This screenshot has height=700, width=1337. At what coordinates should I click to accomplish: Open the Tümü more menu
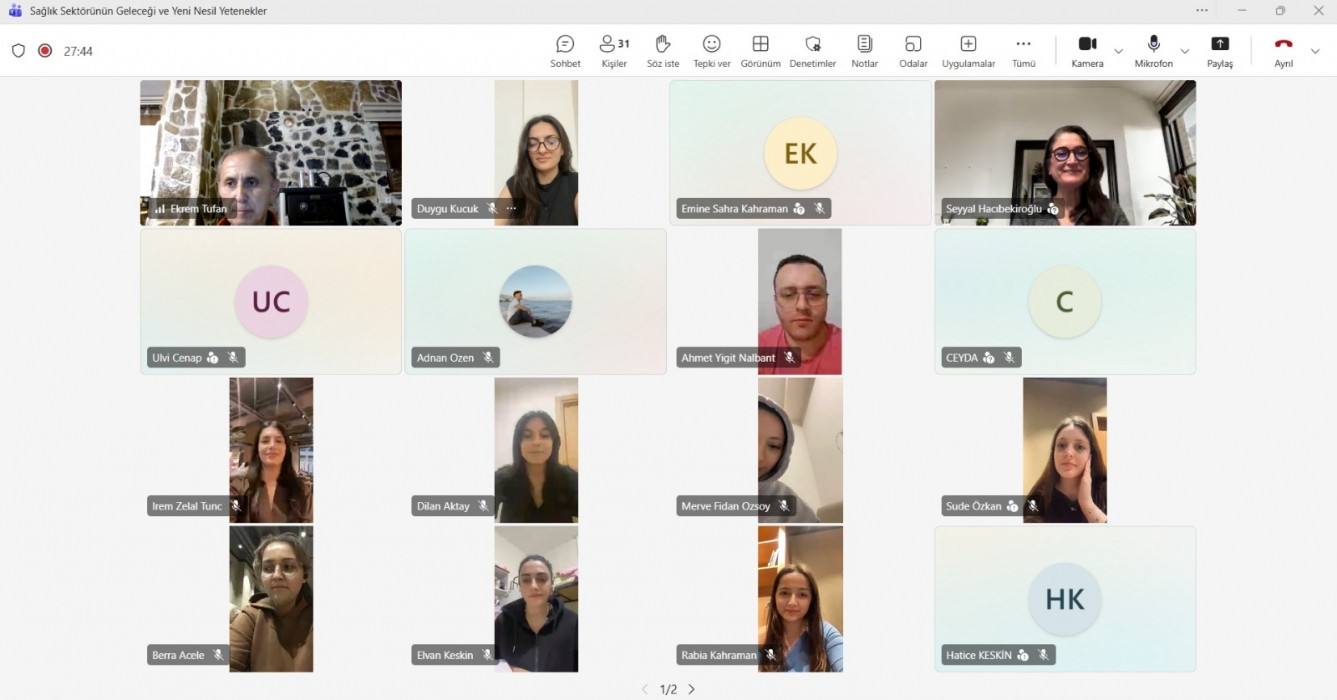pyautogui.click(x=1023, y=50)
